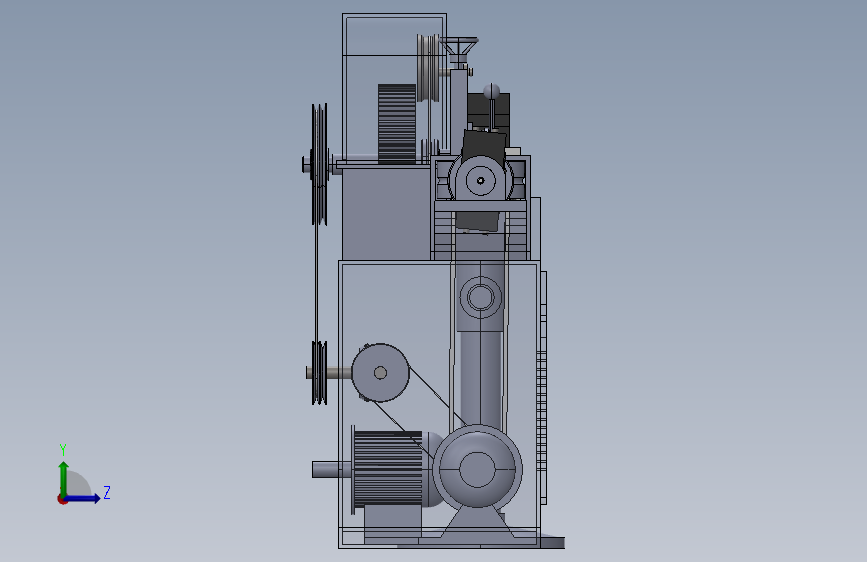
Task: Select the small grooved pulley on the lower-left shaft
Action: coord(319,373)
